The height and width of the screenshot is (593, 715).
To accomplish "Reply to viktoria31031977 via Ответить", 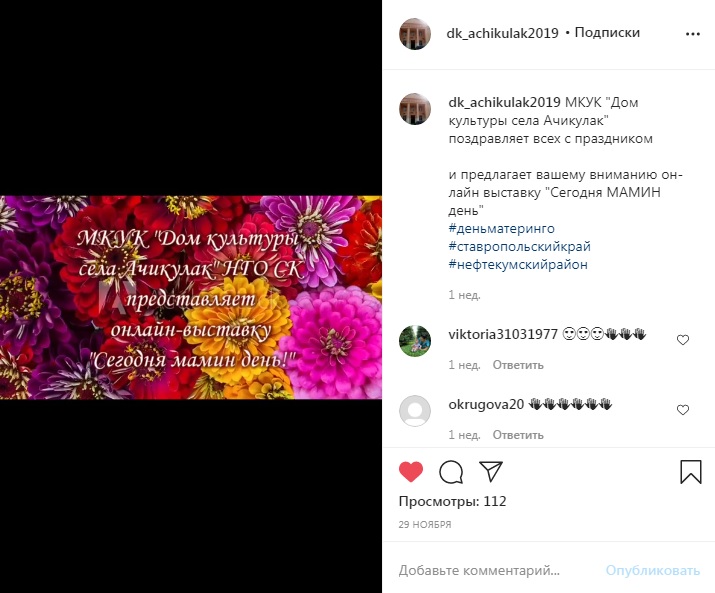I will 518,365.
